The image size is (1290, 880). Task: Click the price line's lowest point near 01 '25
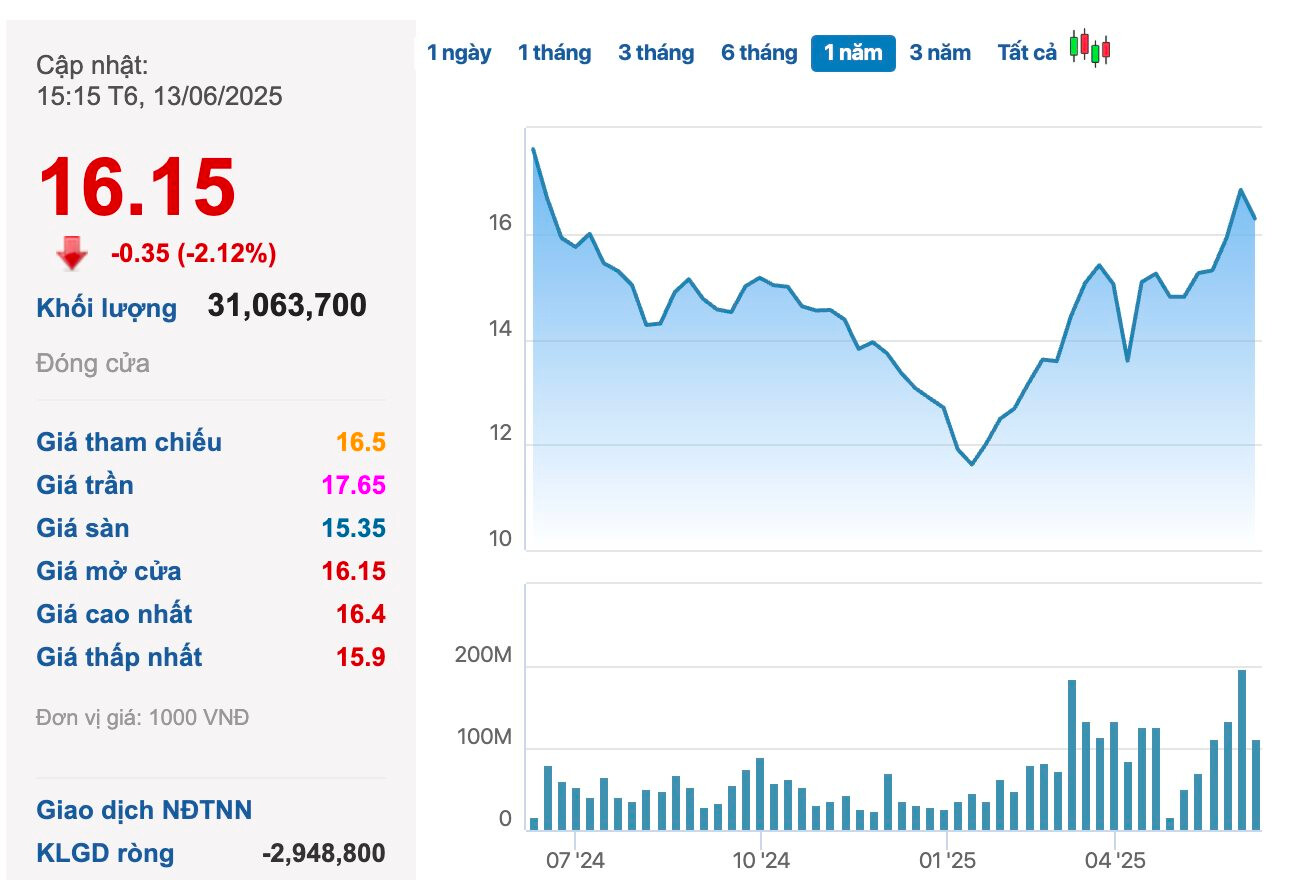[x=971, y=464]
